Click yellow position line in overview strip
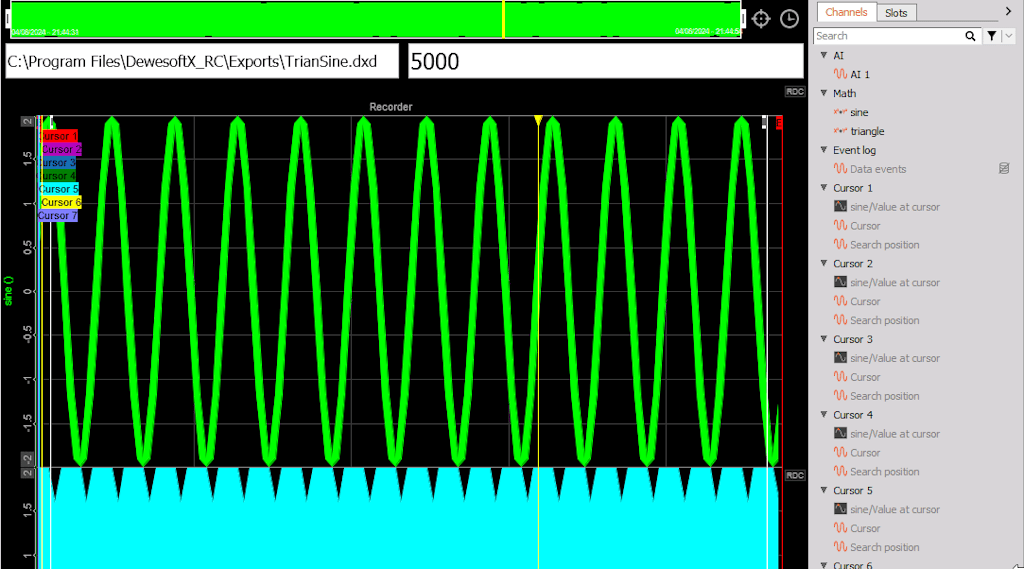Image resolution: width=1024 pixels, height=569 pixels. point(504,19)
